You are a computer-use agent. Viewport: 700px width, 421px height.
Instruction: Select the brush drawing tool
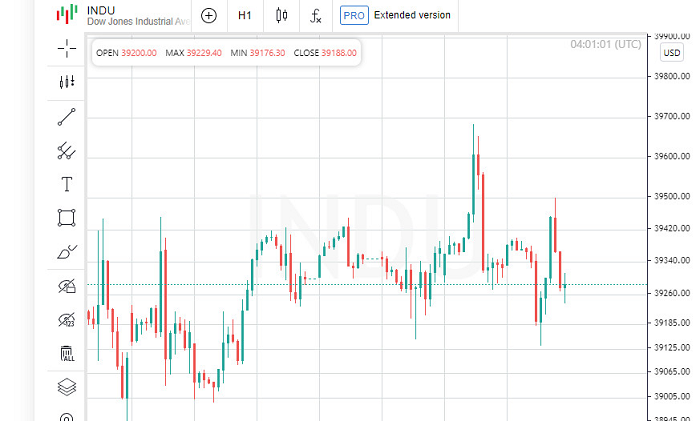(67, 252)
